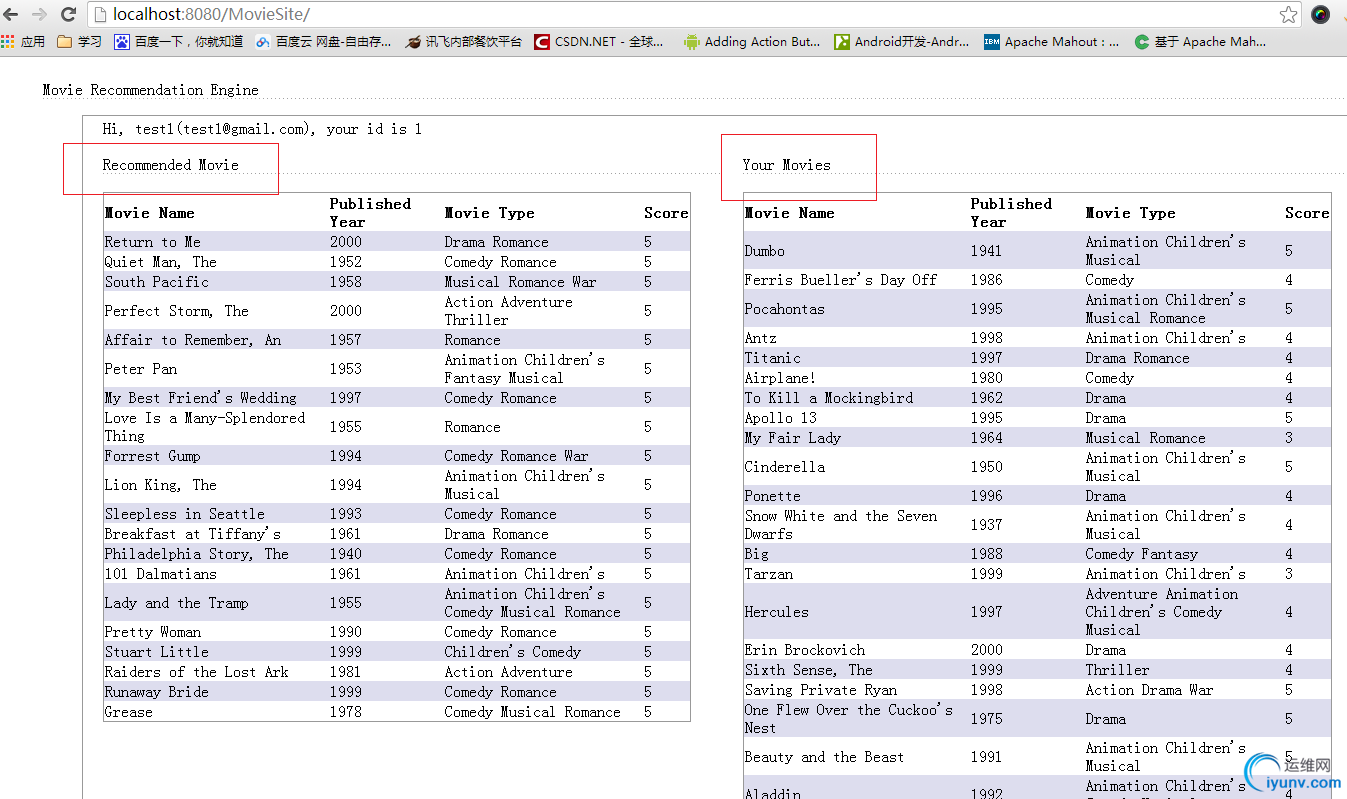Open the camera extension icon in toolbar
The height and width of the screenshot is (799, 1347).
click(x=1321, y=14)
